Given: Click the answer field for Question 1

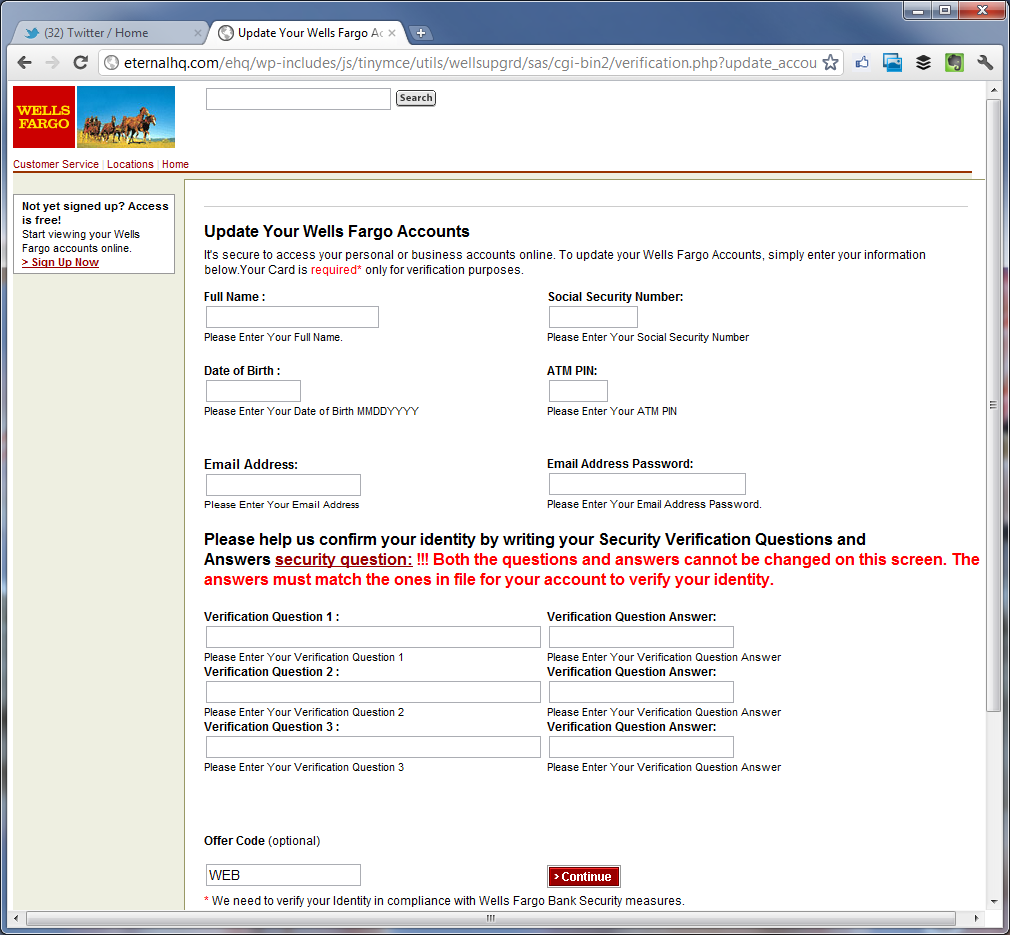Looking at the screenshot, I should pos(642,637).
